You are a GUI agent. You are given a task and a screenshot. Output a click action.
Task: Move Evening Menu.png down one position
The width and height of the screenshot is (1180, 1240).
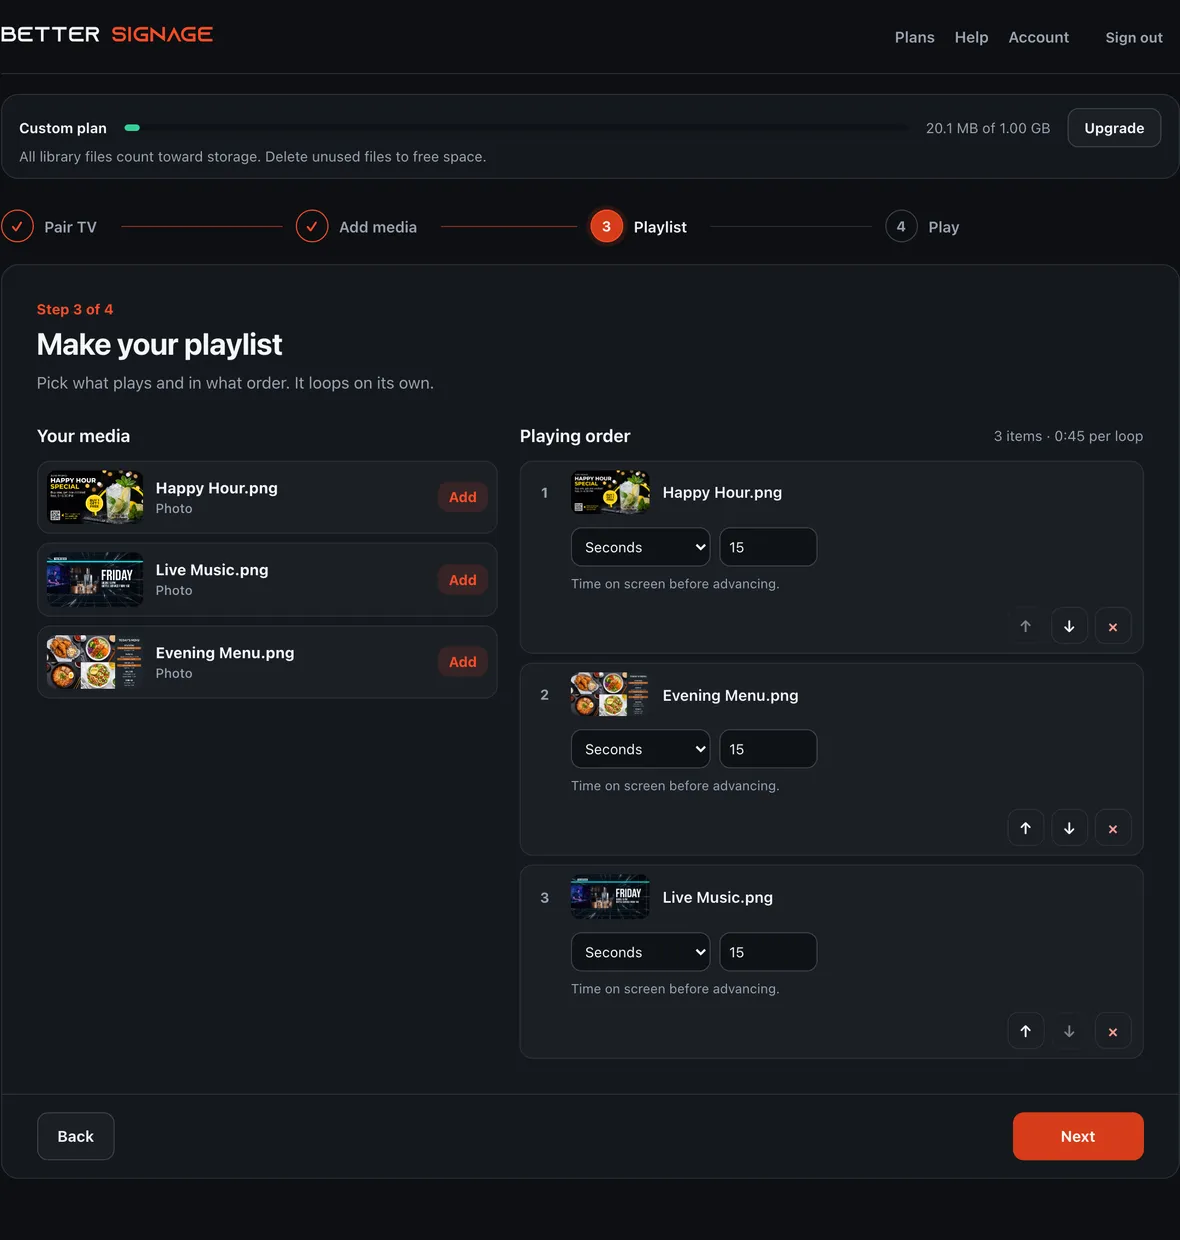(1069, 828)
